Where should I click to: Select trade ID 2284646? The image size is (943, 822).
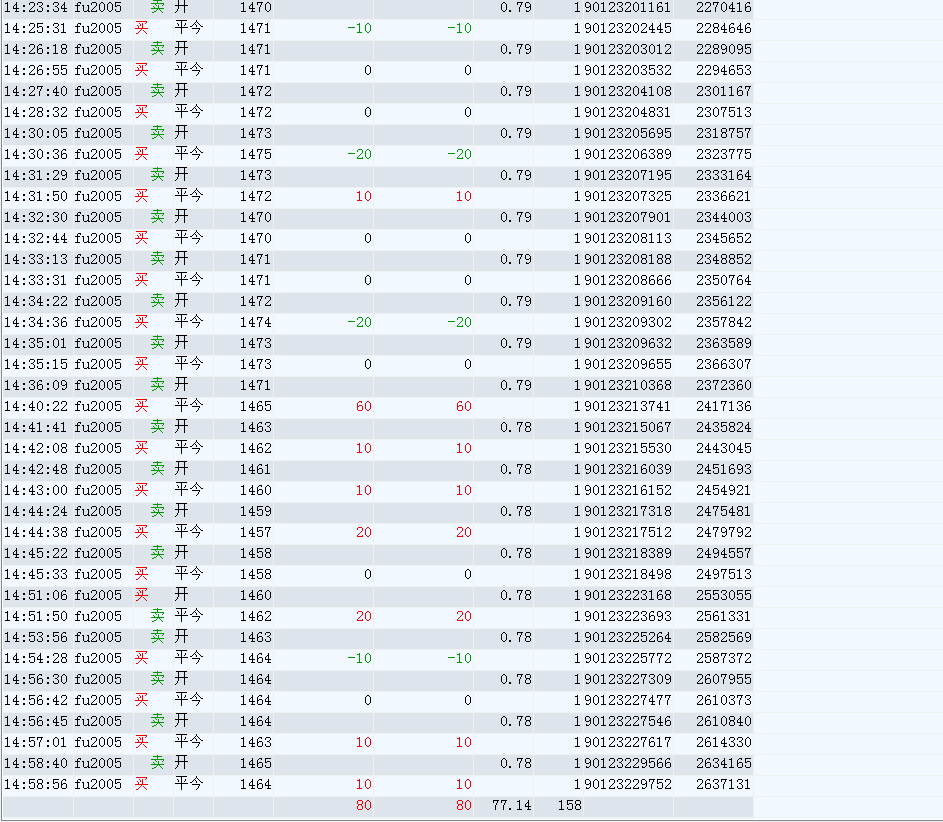click(723, 28)
